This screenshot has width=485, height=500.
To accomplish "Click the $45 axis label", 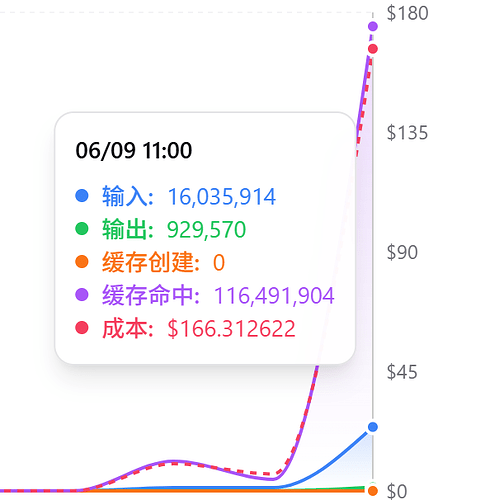I will pyautogui.click(x=402, y=372).
